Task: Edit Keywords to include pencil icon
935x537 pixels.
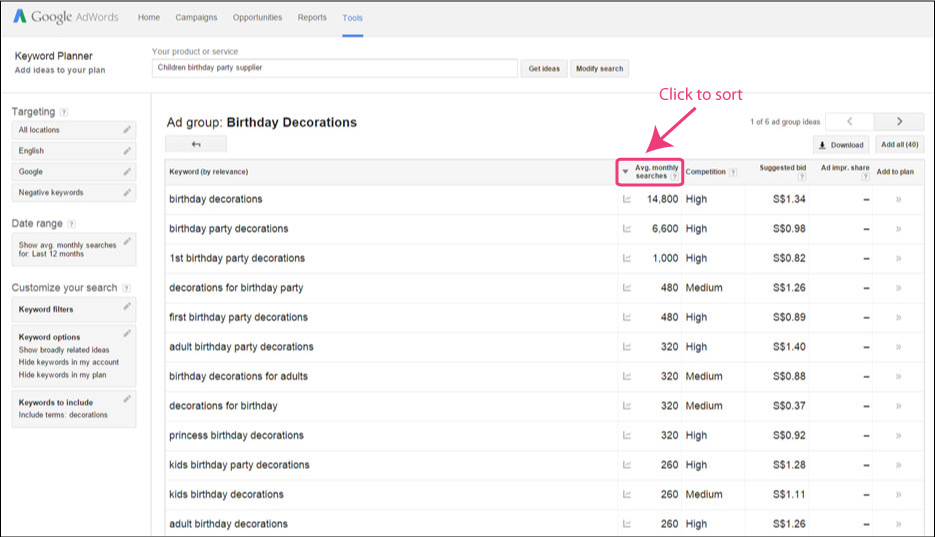Action: coord(127,399)
